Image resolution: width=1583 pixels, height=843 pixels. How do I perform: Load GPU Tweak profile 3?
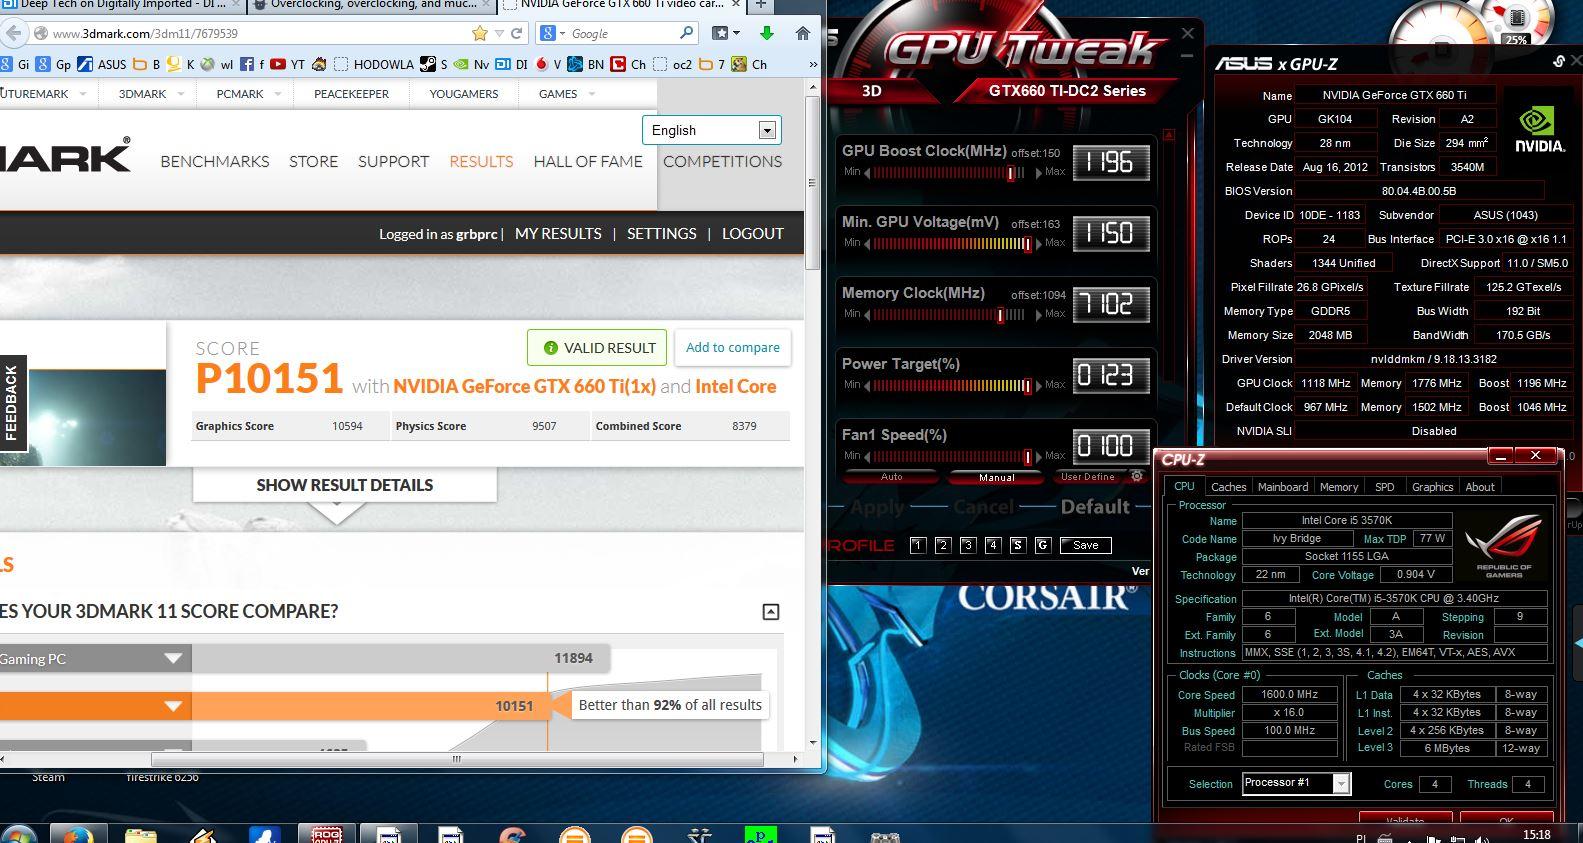968,545
